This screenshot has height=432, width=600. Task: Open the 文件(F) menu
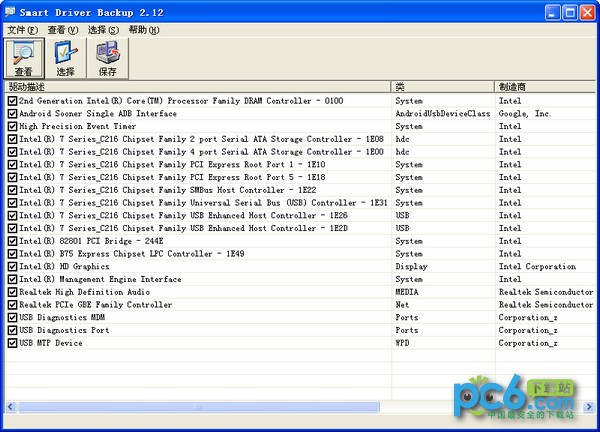[23, 30]
